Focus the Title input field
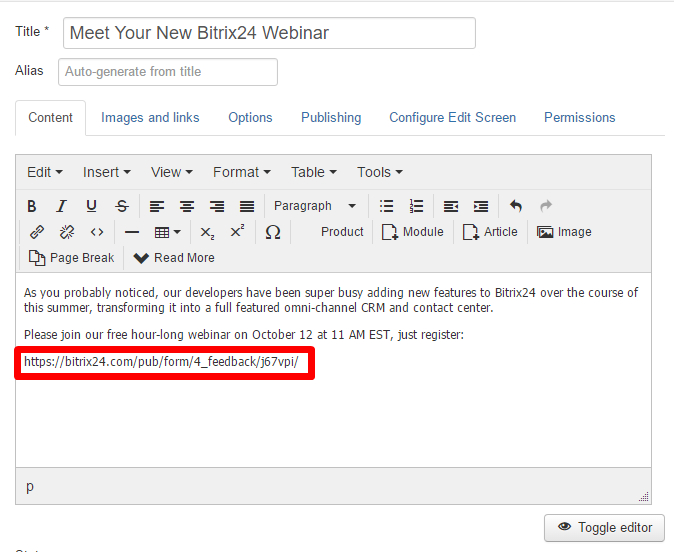Viewport: 674px width, 552px height. [x=269, y=33]
